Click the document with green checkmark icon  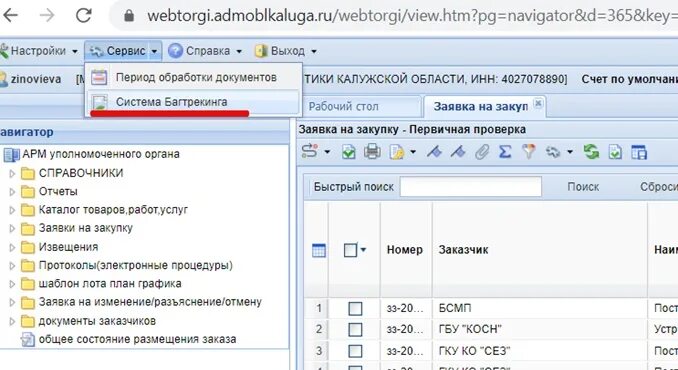coord(349,152)
